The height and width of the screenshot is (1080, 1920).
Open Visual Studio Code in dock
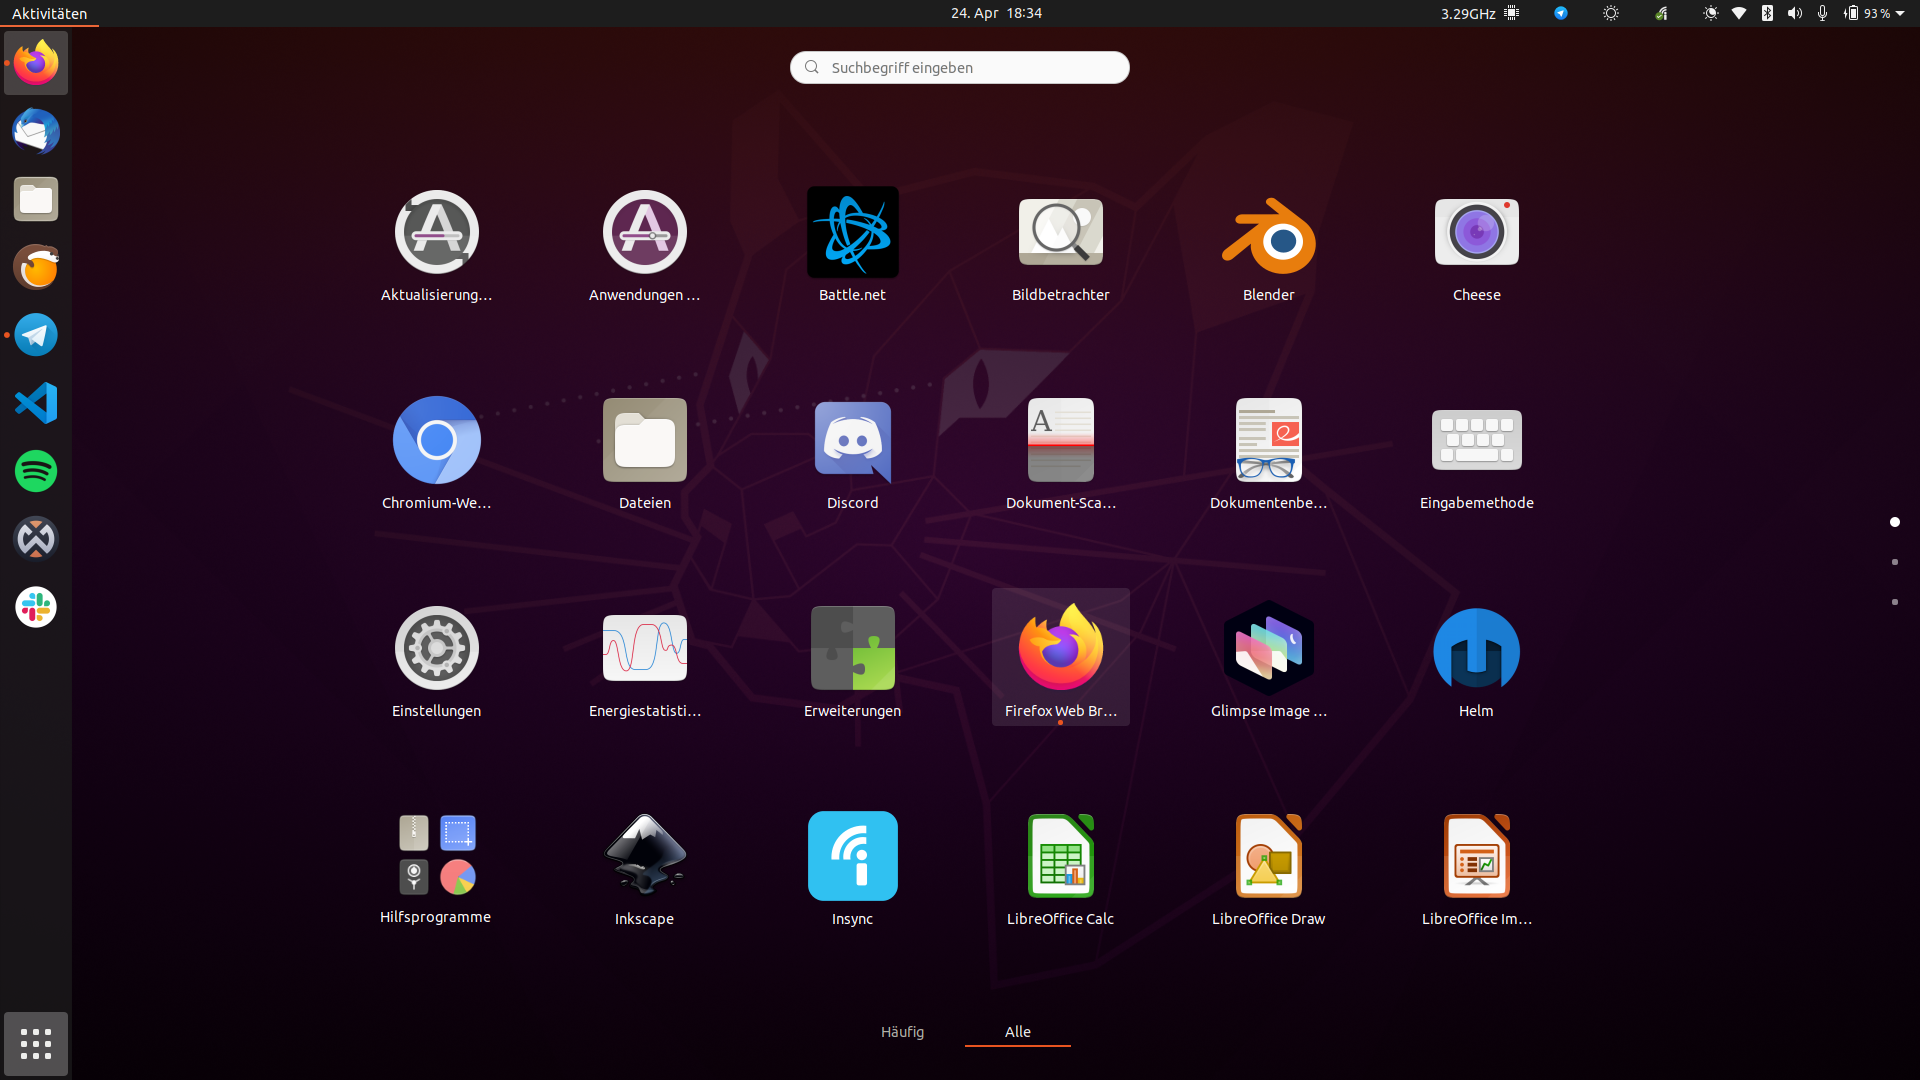point(36,403)
